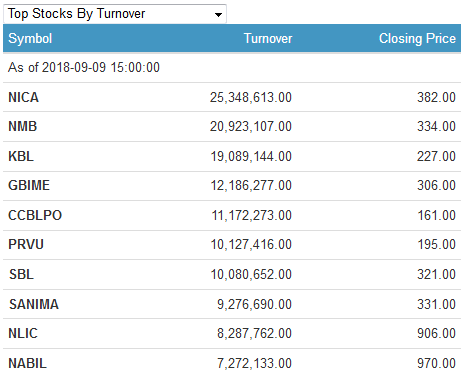Screen dimensions: 466x373
Task: Click NICA turnover value 25,348,613.00
Action: (251, 97)
